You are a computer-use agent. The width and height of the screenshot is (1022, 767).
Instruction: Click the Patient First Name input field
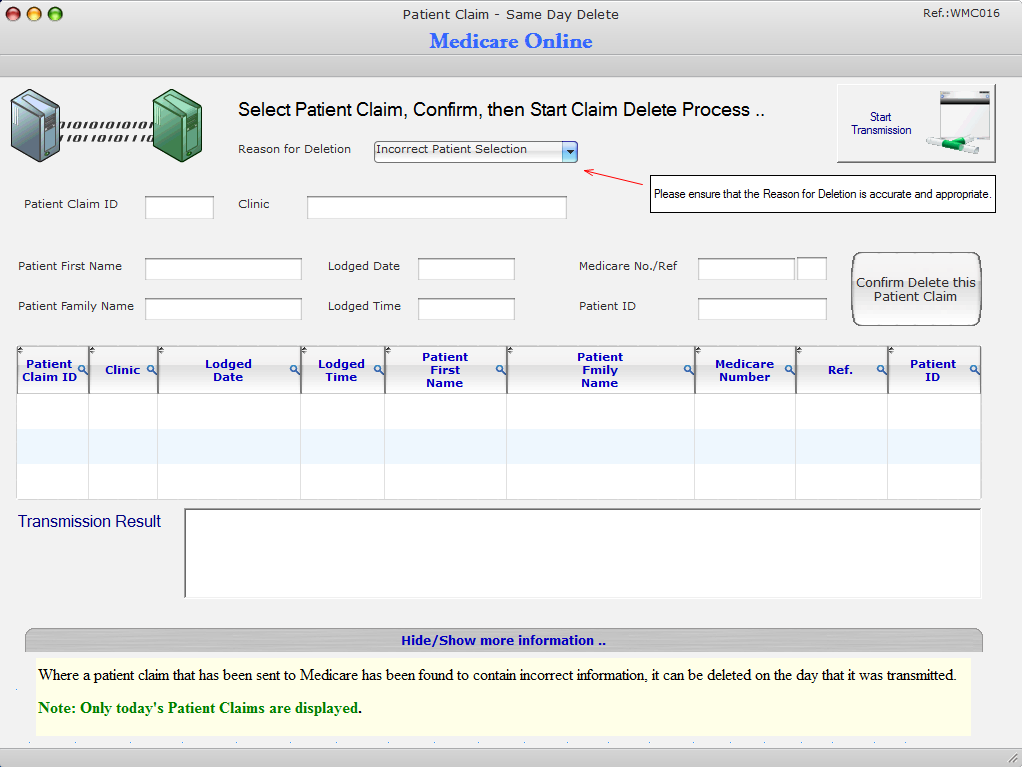tap(224, 268)
